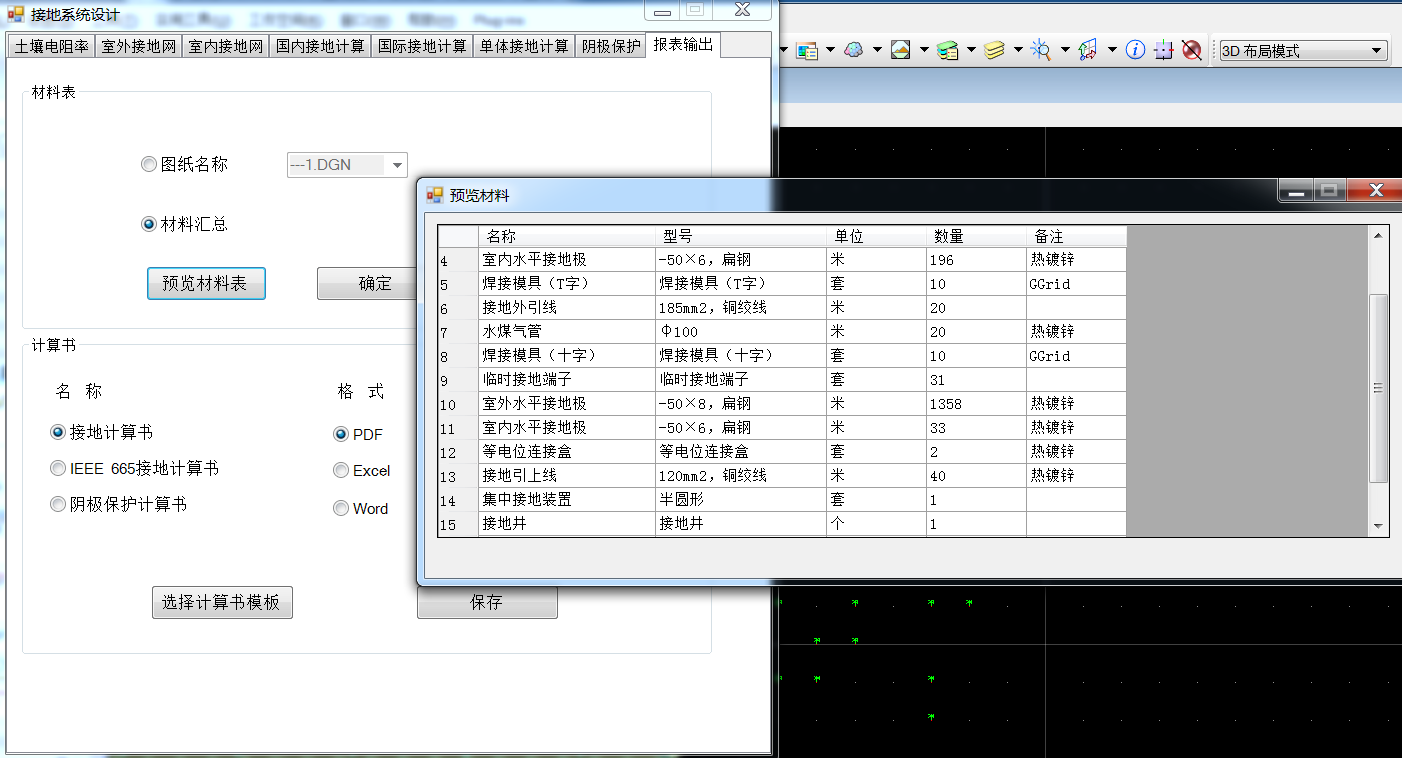Select Excel as the output format

[x=341, y=471]
